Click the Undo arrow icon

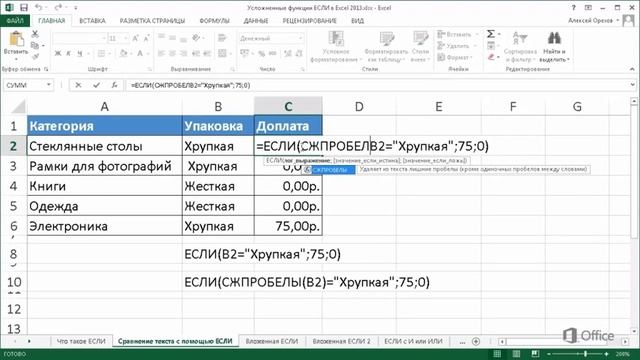click(x=38, y=7)
